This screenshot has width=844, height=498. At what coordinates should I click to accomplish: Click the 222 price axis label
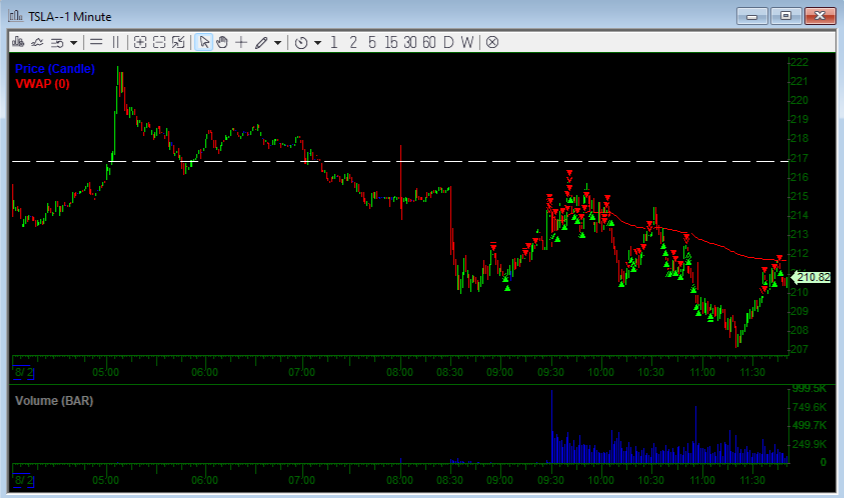(799, 62)
